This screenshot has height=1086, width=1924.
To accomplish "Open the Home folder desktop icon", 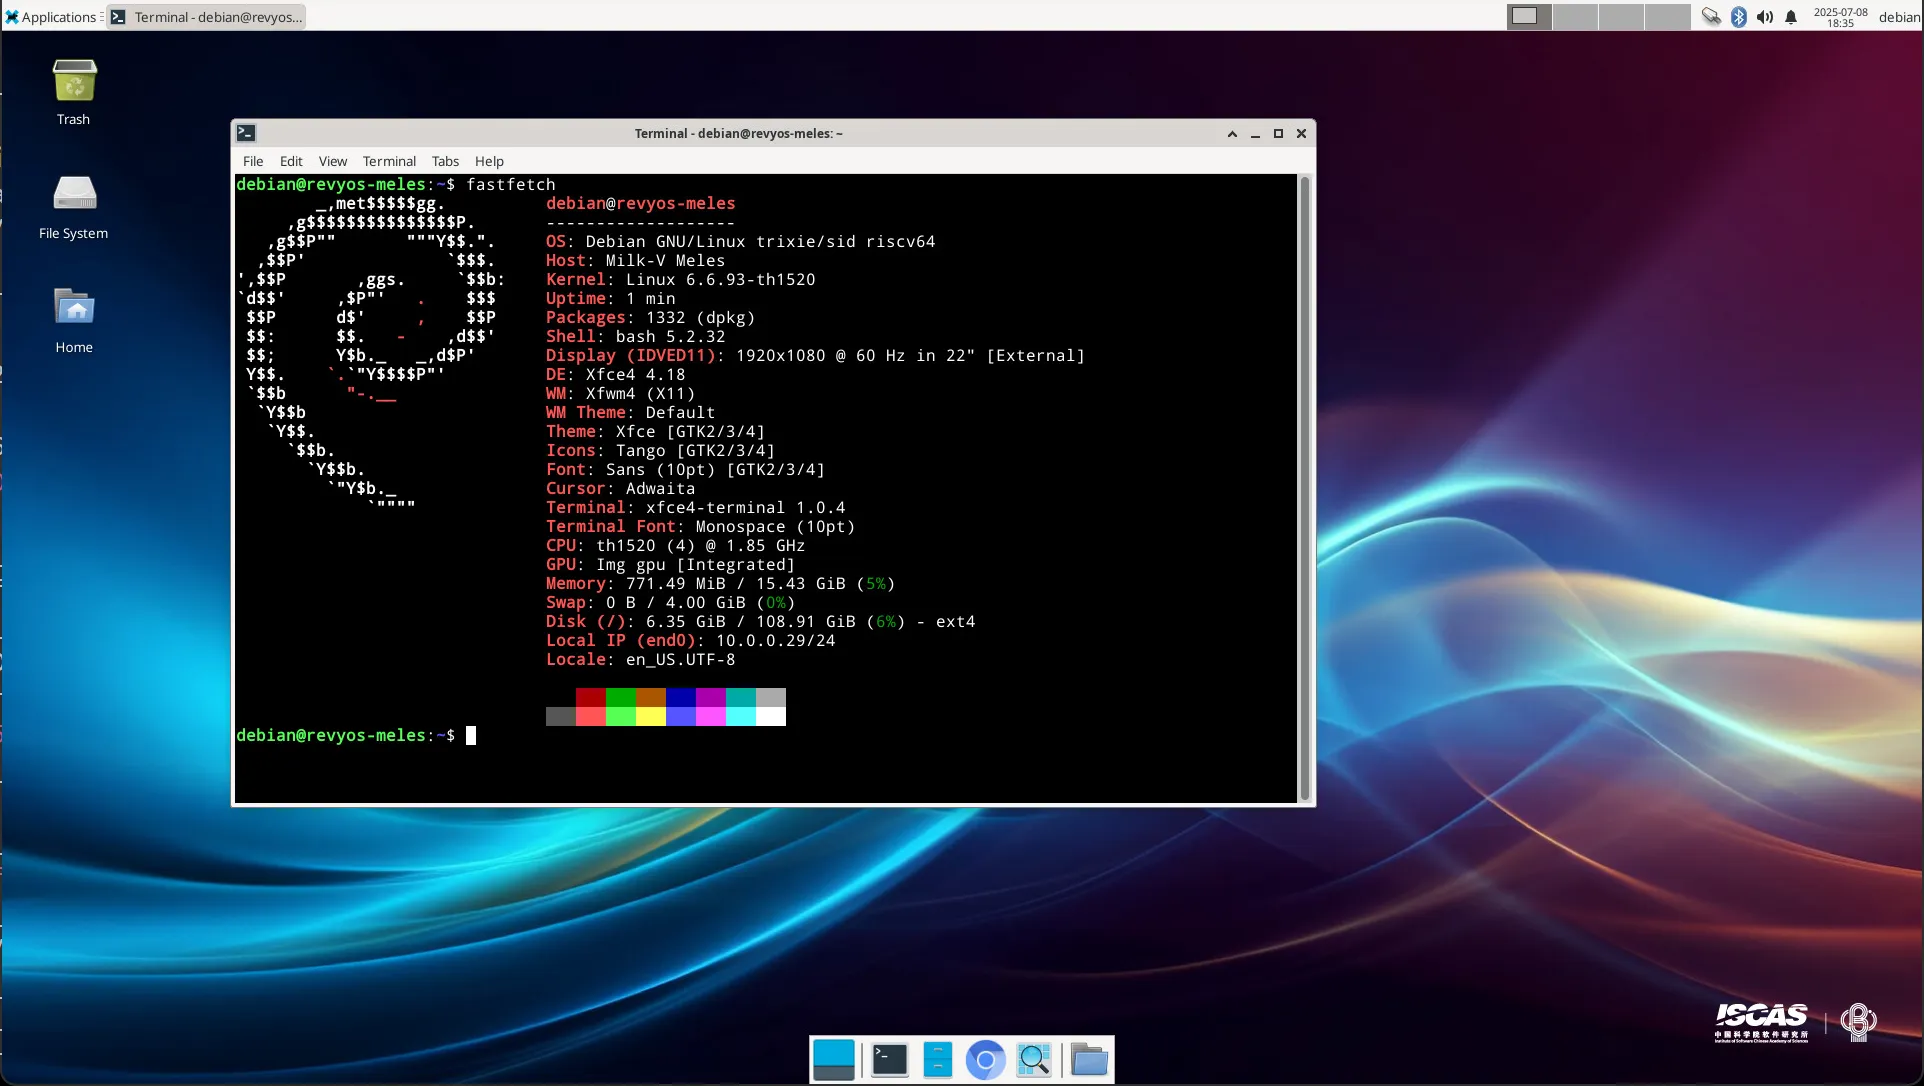I will (74, 308).
